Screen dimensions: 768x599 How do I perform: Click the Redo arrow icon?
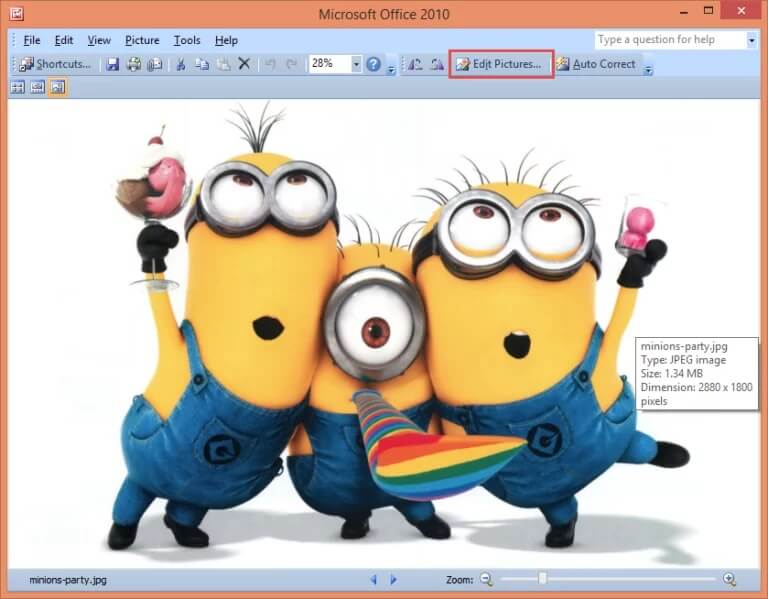[291, 64]
